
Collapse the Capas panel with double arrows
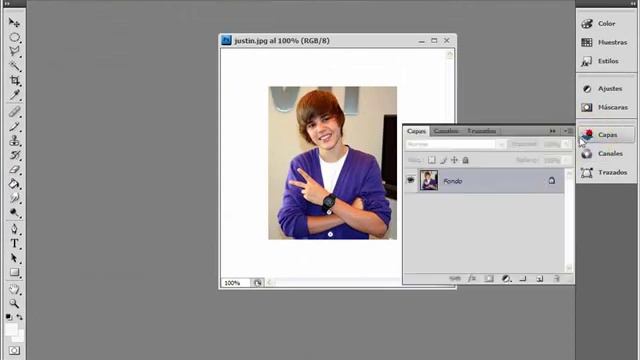[552, 131]
